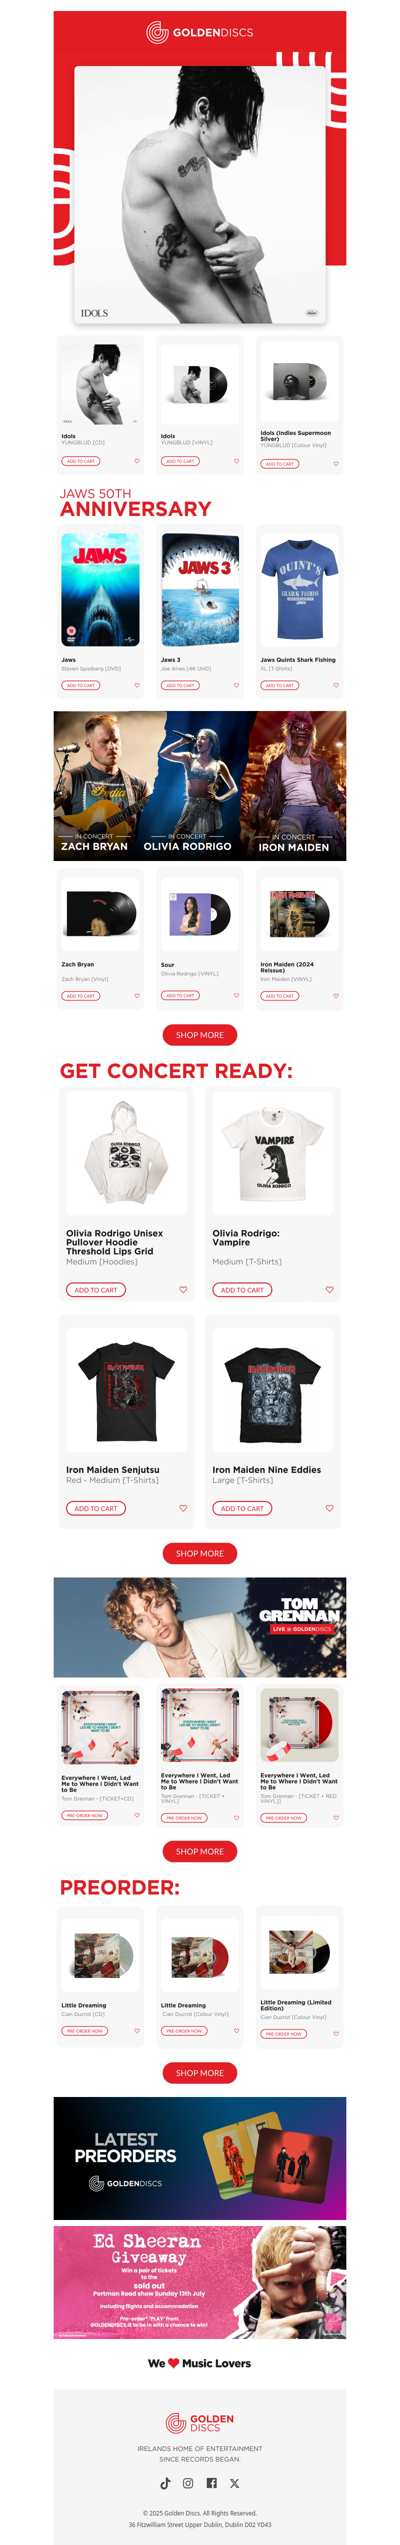The width and height of the screenshot is (400, 2545).
Task: Open the TikTok icon in footer
Action: click(165, 2482)
